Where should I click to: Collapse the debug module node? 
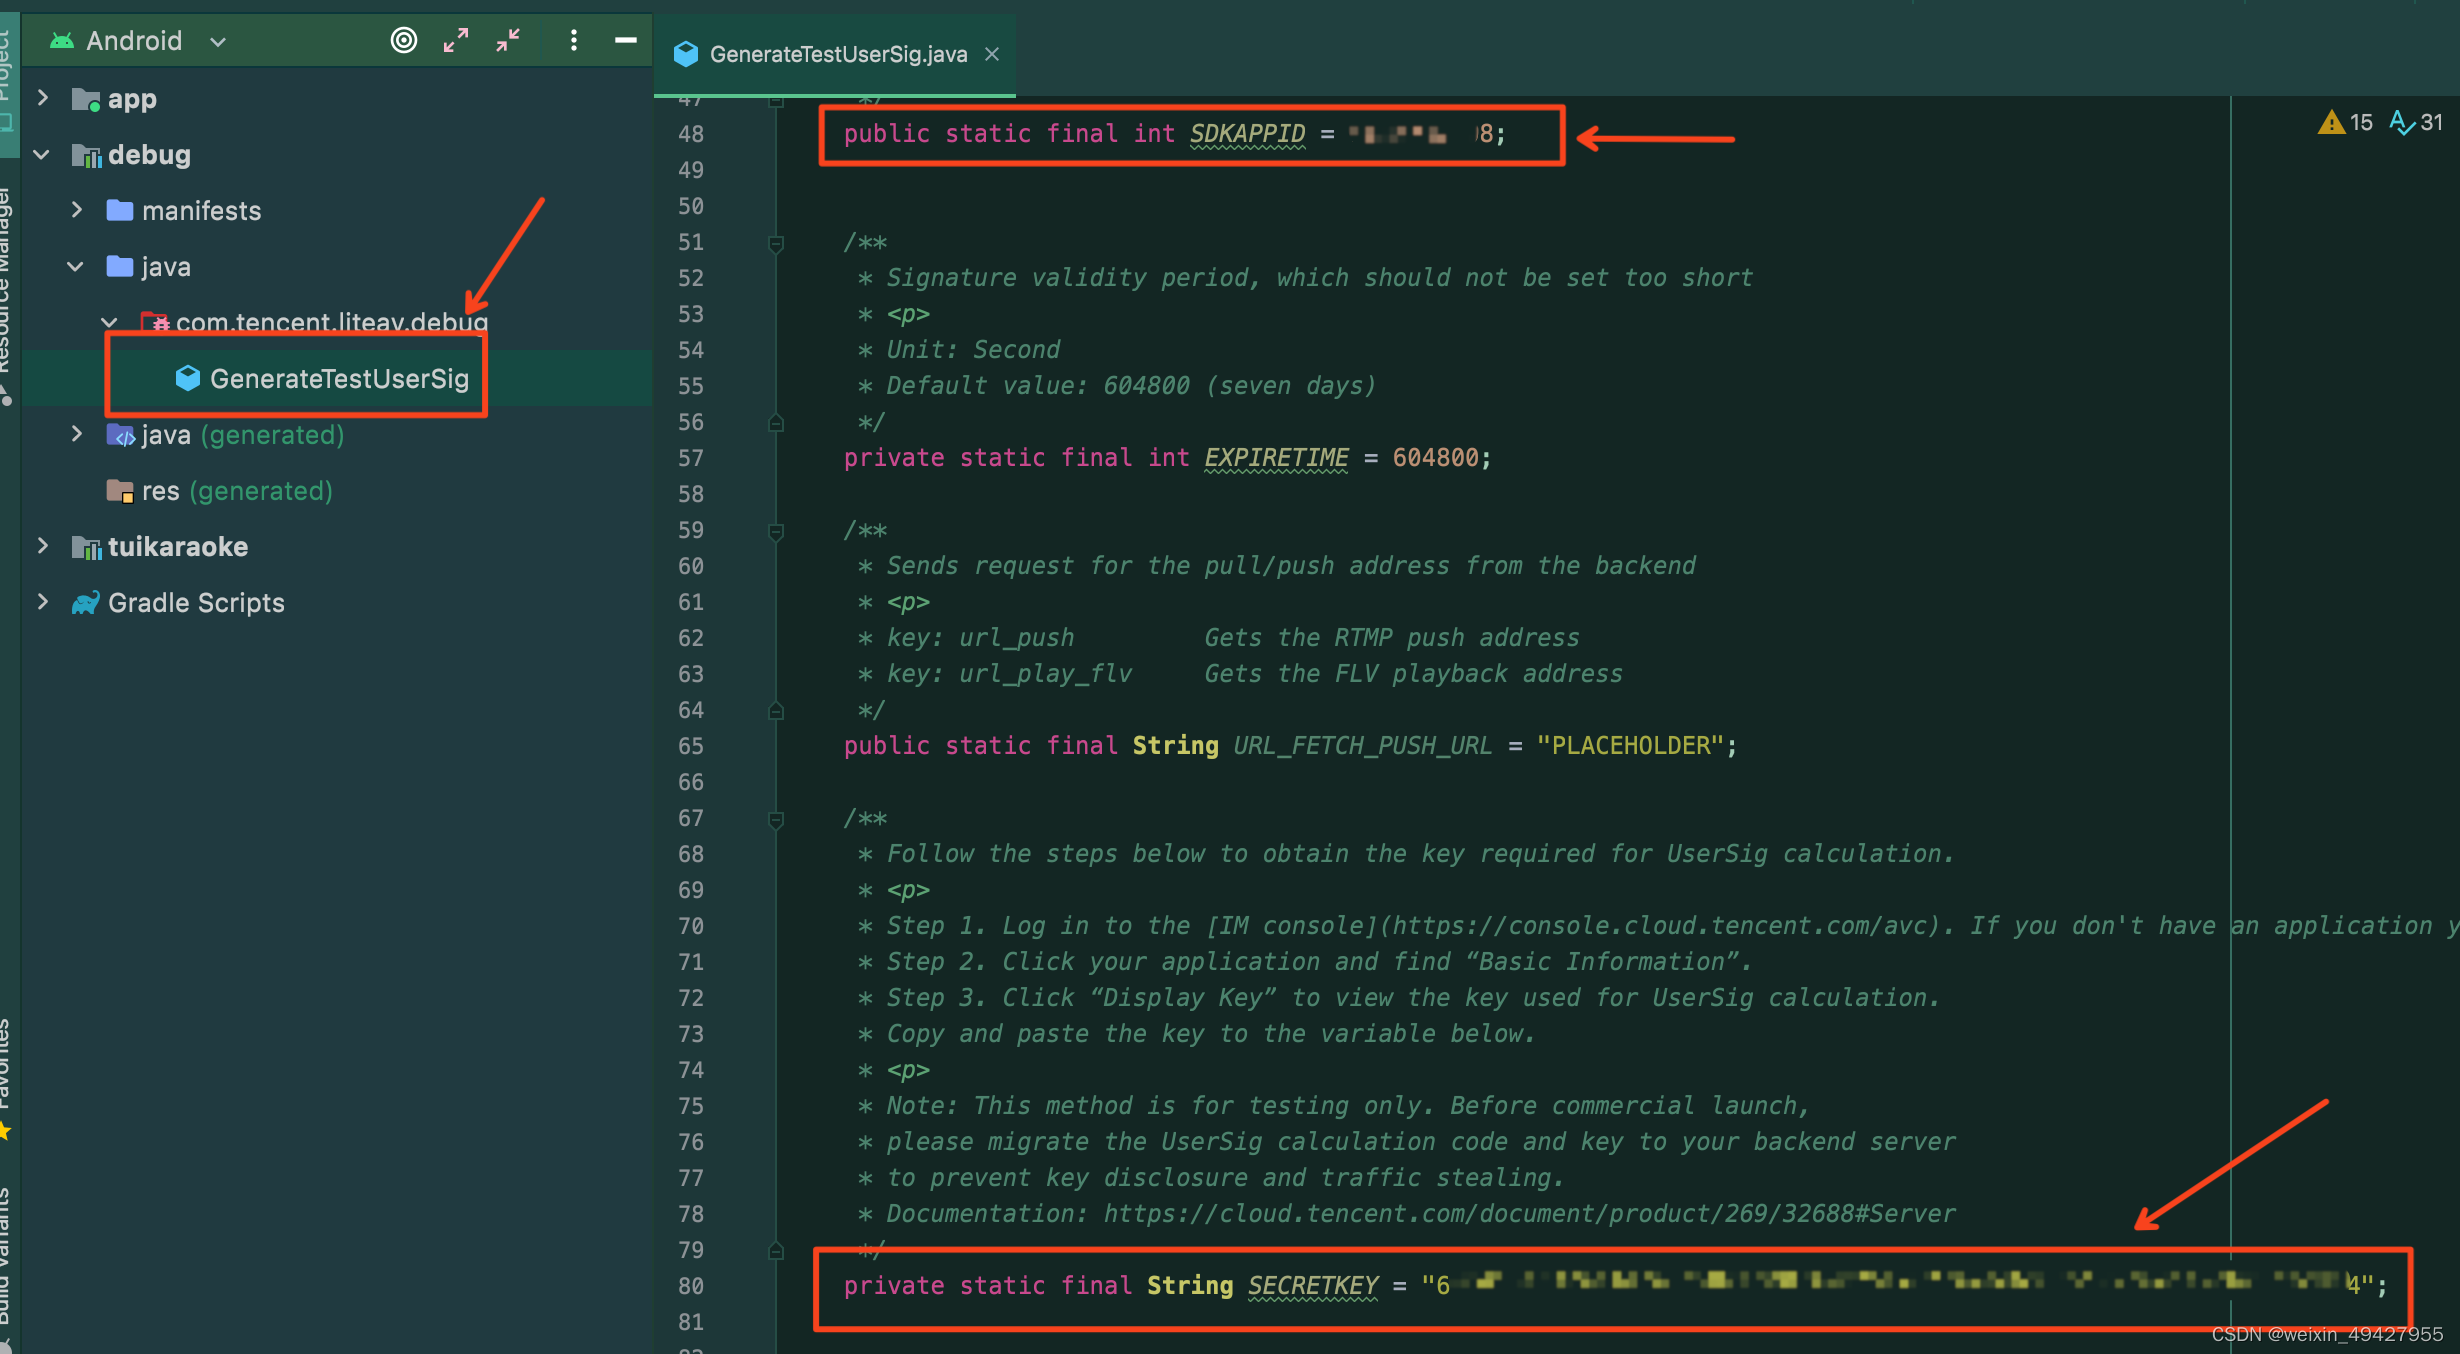click(43, 154)
